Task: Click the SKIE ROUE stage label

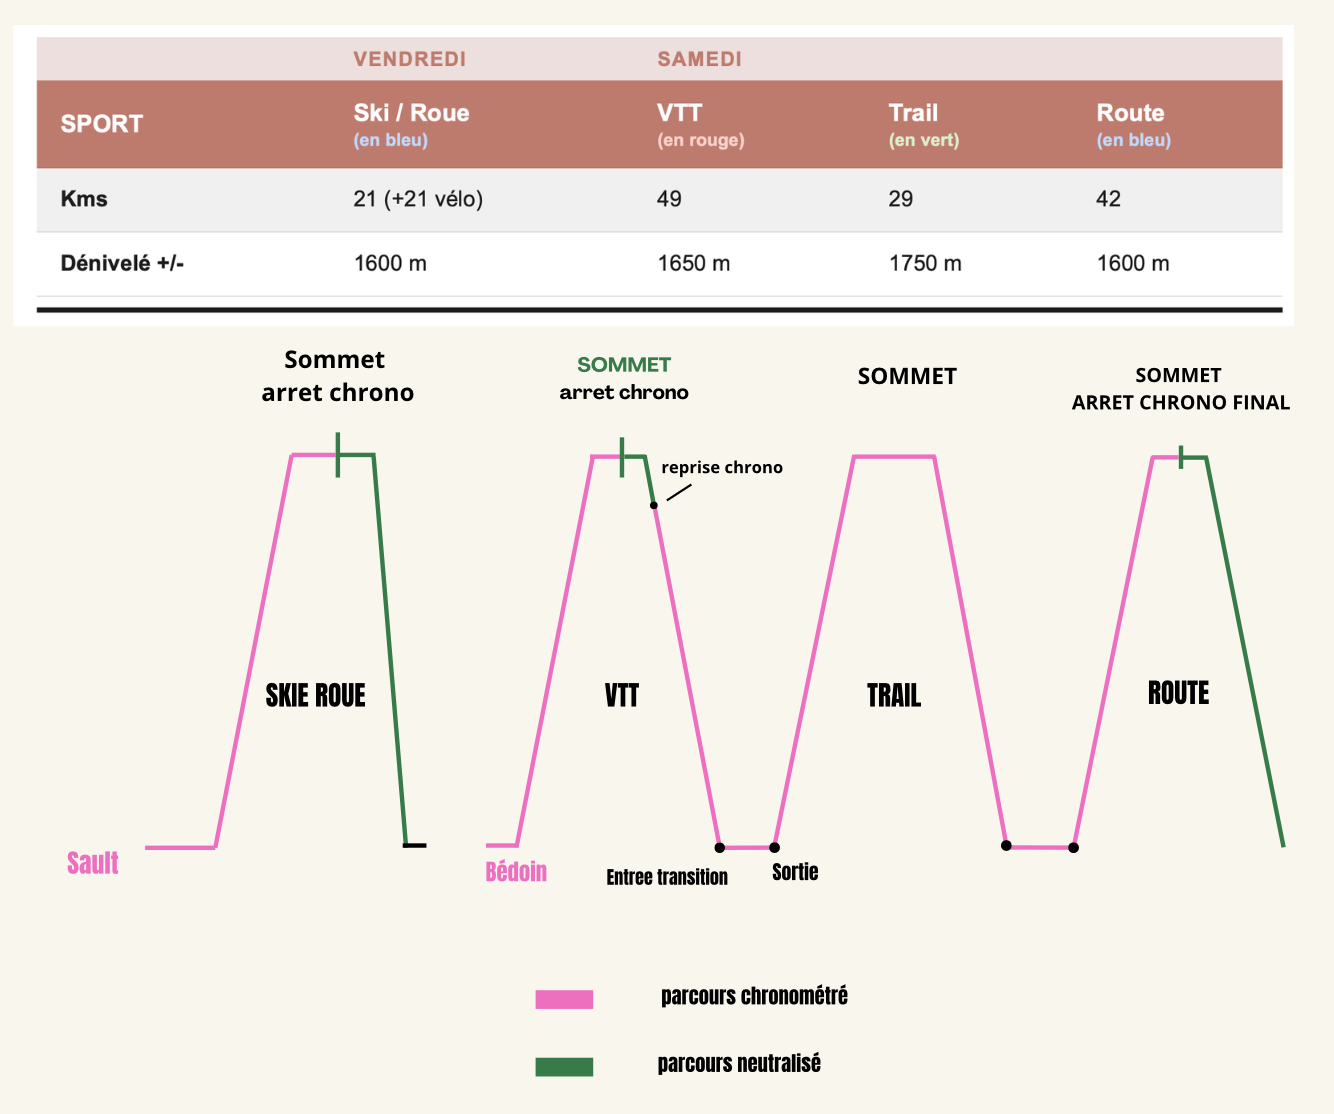Action: click(315, 696)
